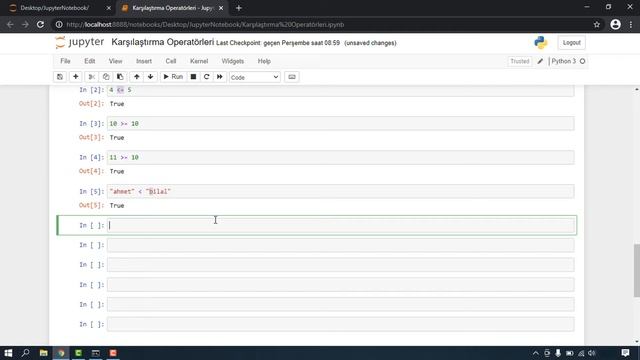Open volume control in system tray
This screenshot has width=640, height=360.
[x=592, y=353]
